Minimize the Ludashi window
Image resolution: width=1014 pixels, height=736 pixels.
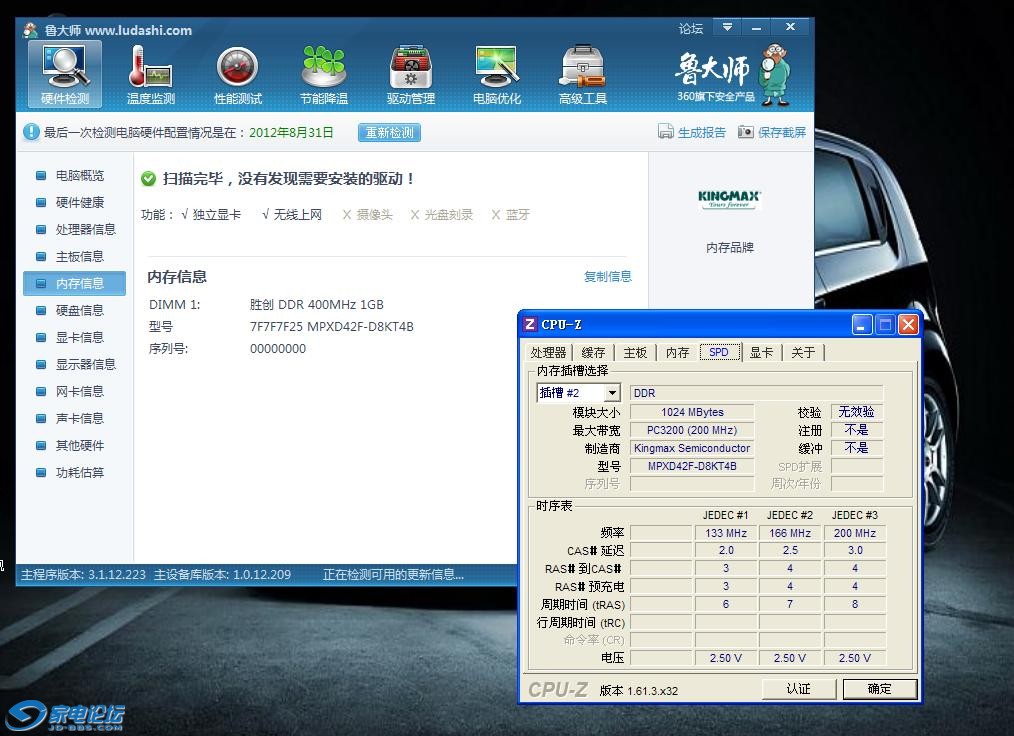tap(757, 27)
